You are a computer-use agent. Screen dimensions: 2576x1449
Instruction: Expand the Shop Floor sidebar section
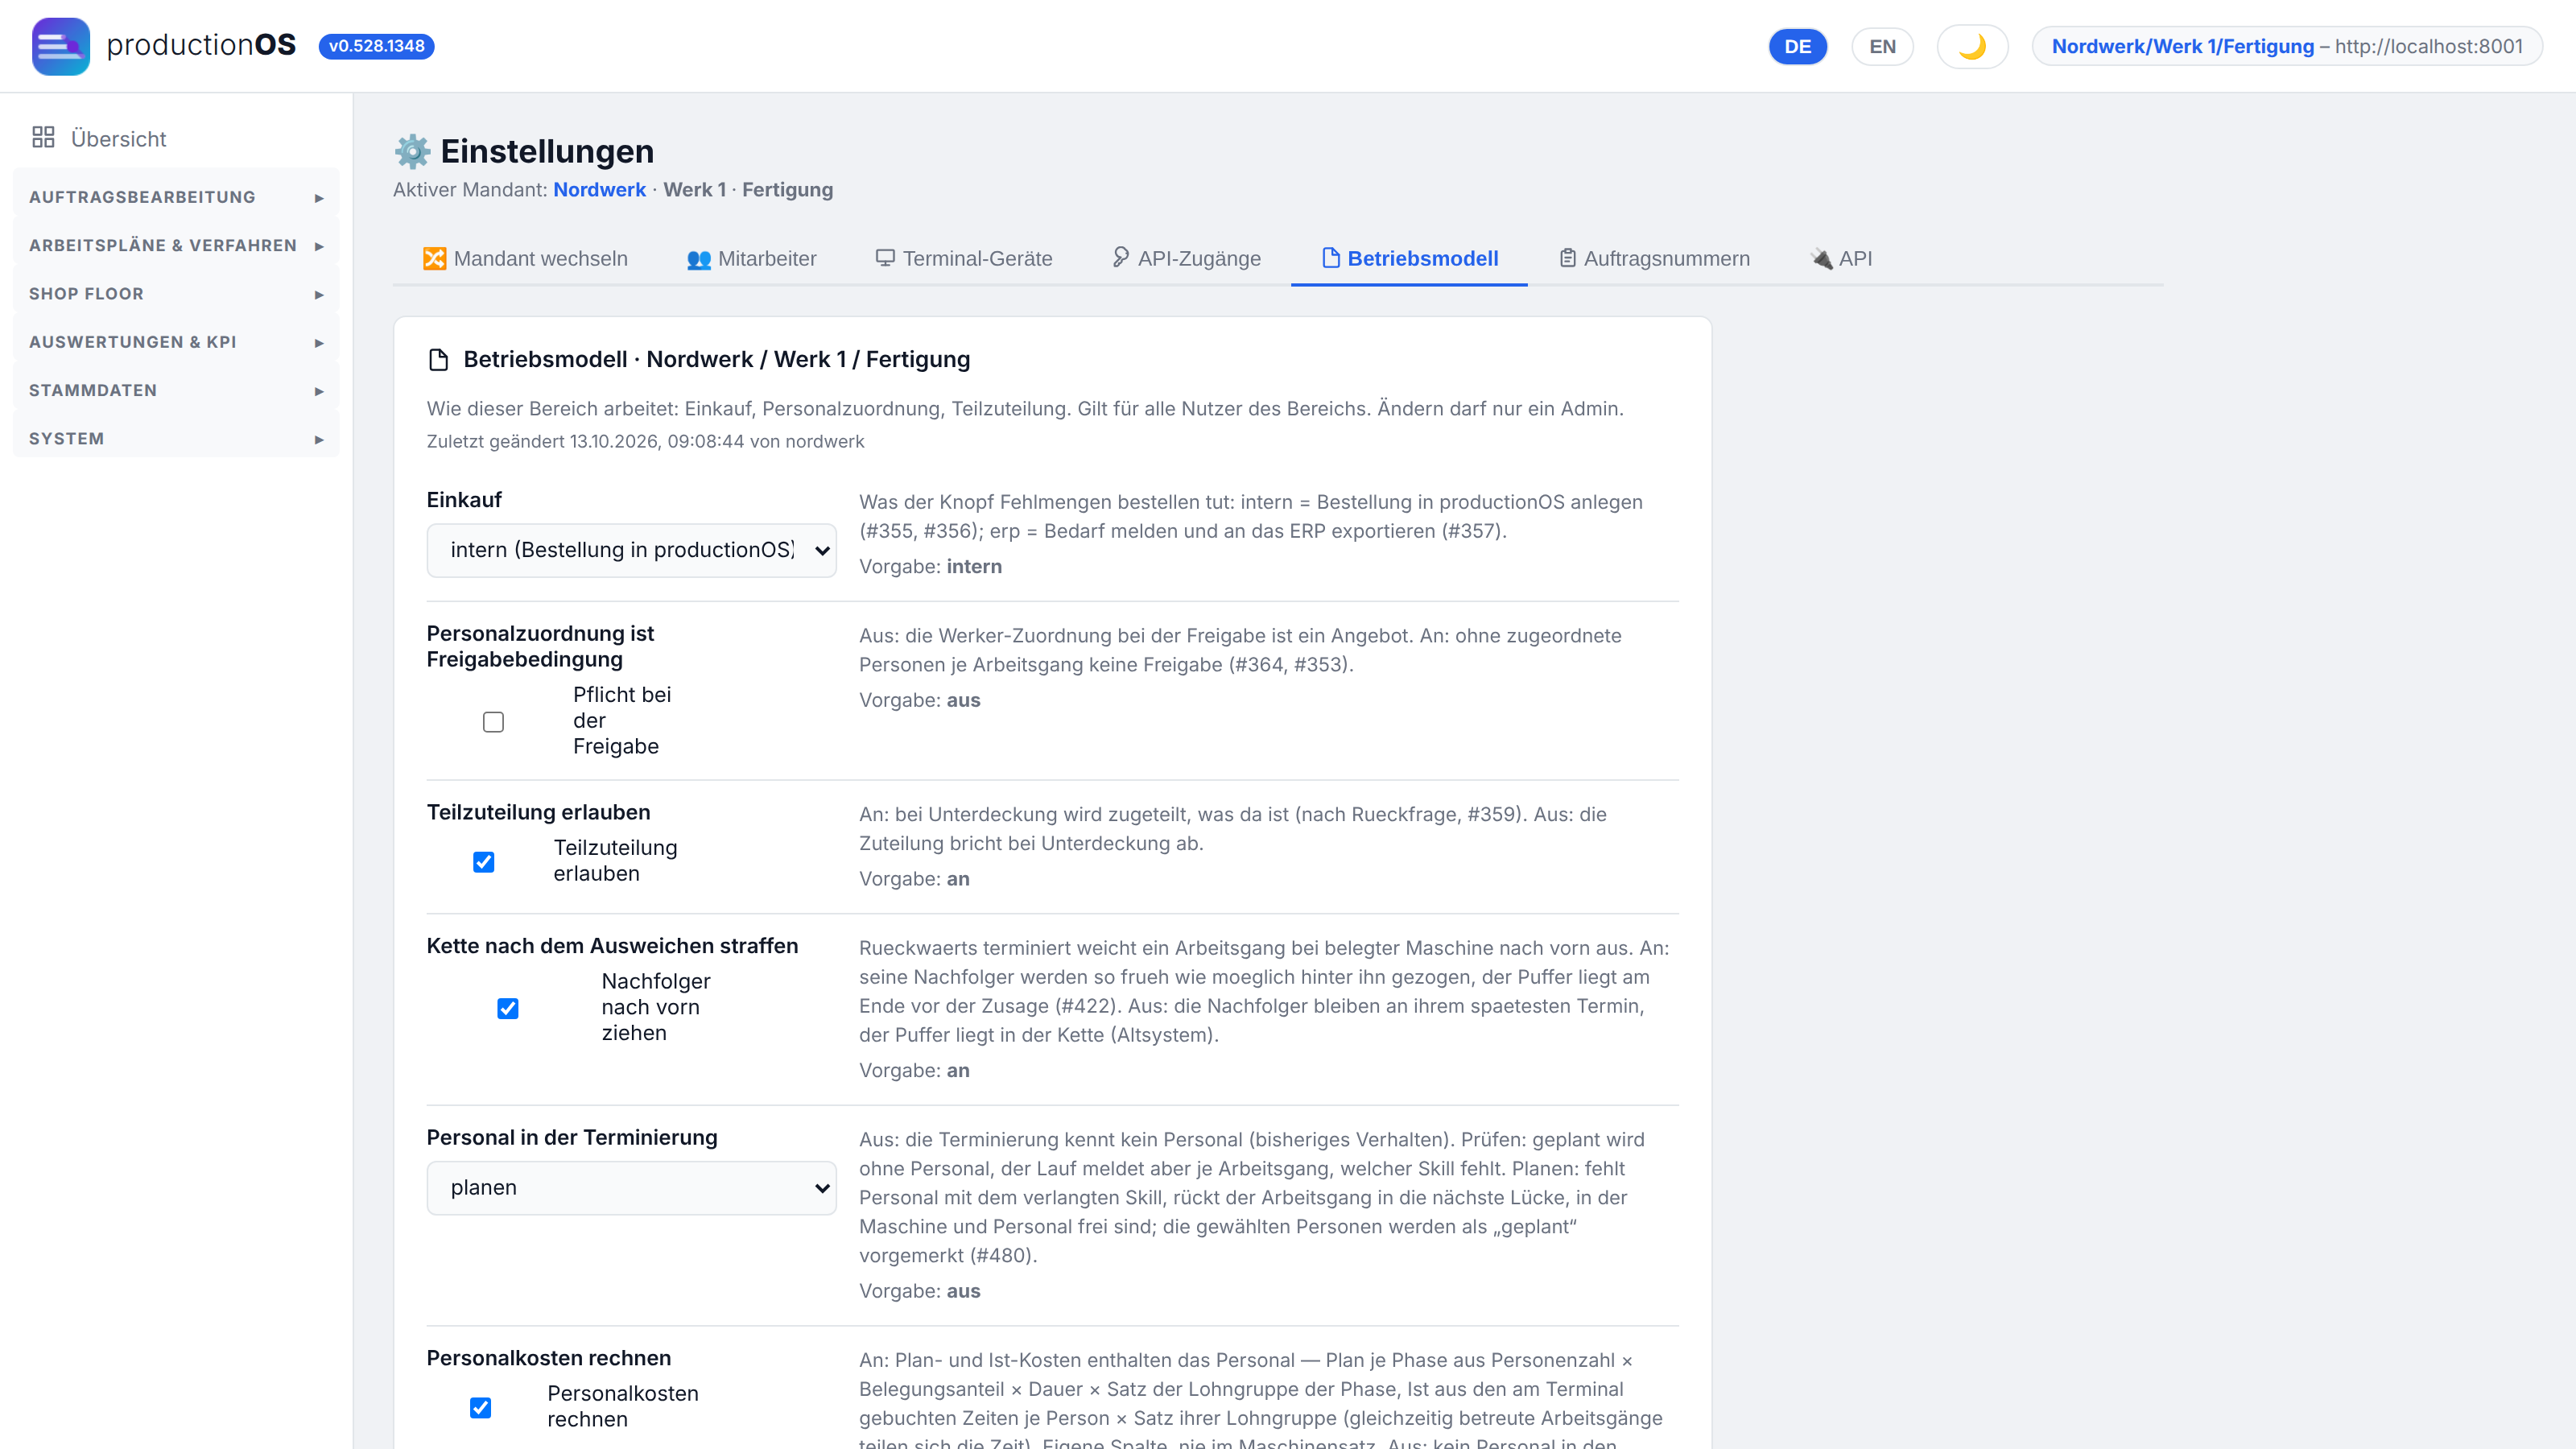pyautogui.click(x=176, y=294)
